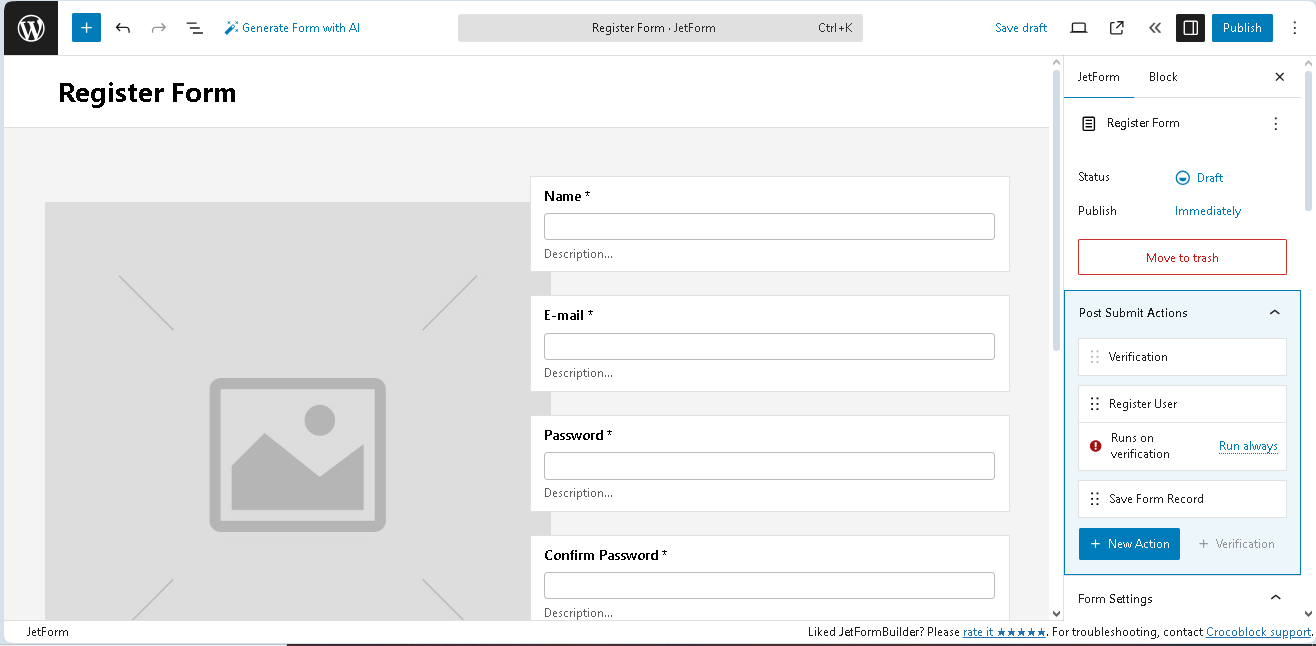Open the editor options menu
The width and height of the screenshot is (1316, 646).
click(x=1294, y=28)
